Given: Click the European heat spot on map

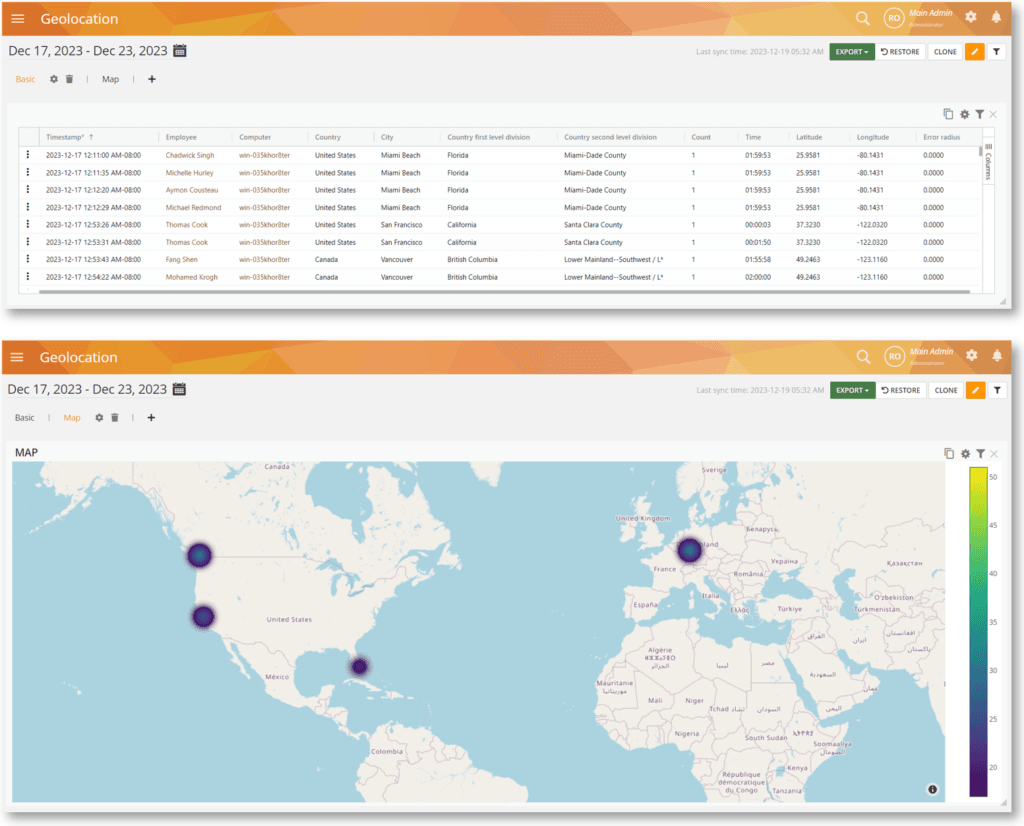Looking at the screenshot, I should pos(689,550).
